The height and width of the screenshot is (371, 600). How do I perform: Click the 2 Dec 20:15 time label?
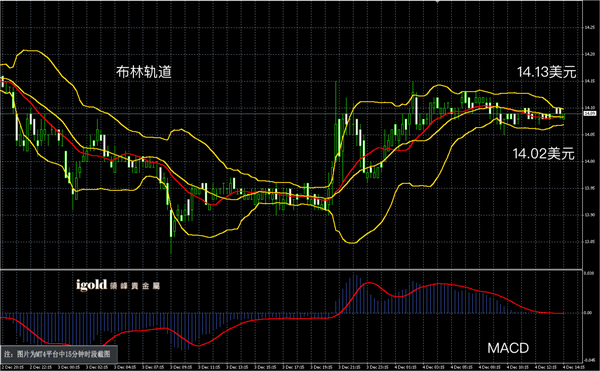tap(13, 368)
